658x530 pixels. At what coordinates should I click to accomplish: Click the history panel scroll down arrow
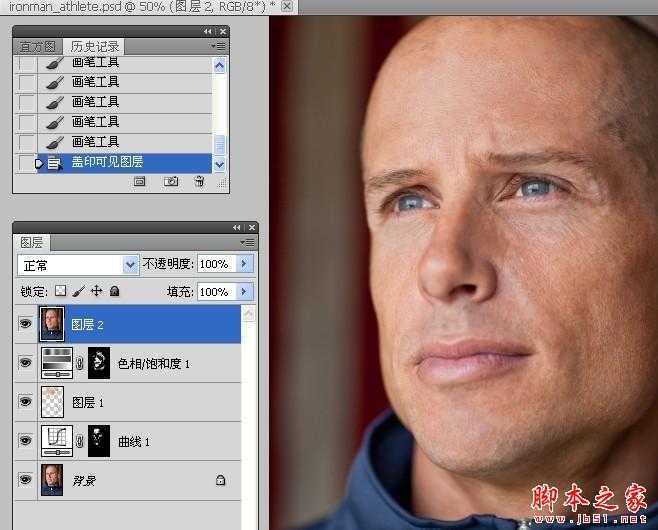click(219, 165)
